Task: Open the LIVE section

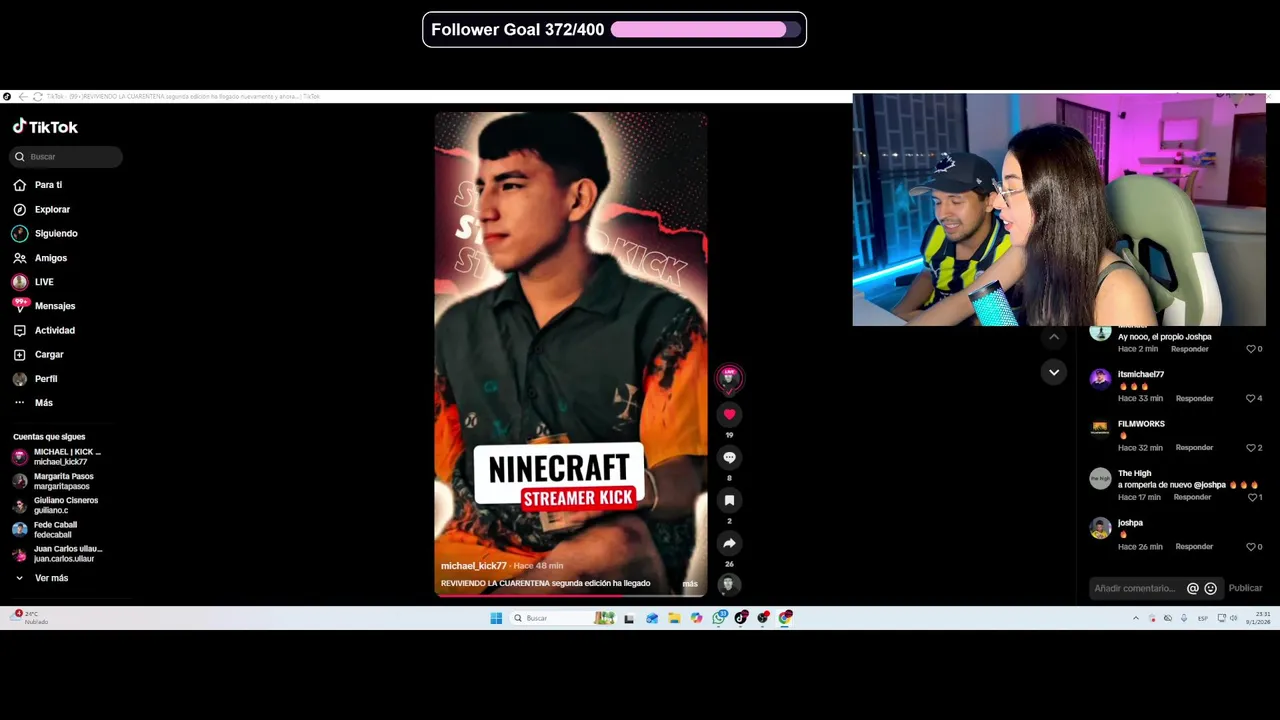Action: tap(33, 282)
